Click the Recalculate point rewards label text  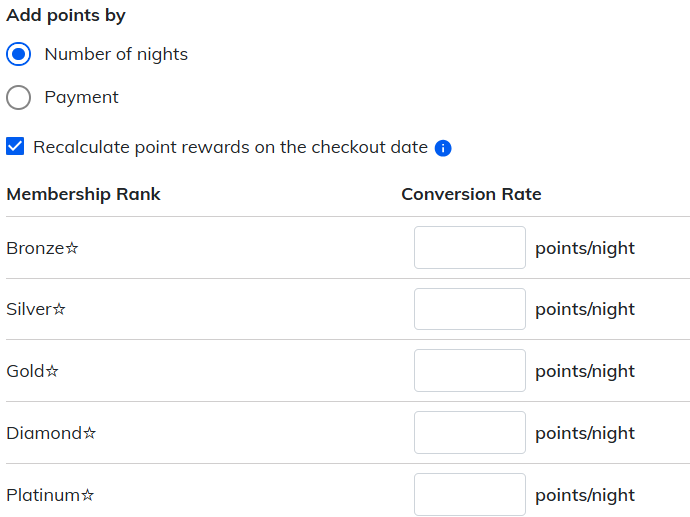230,147
